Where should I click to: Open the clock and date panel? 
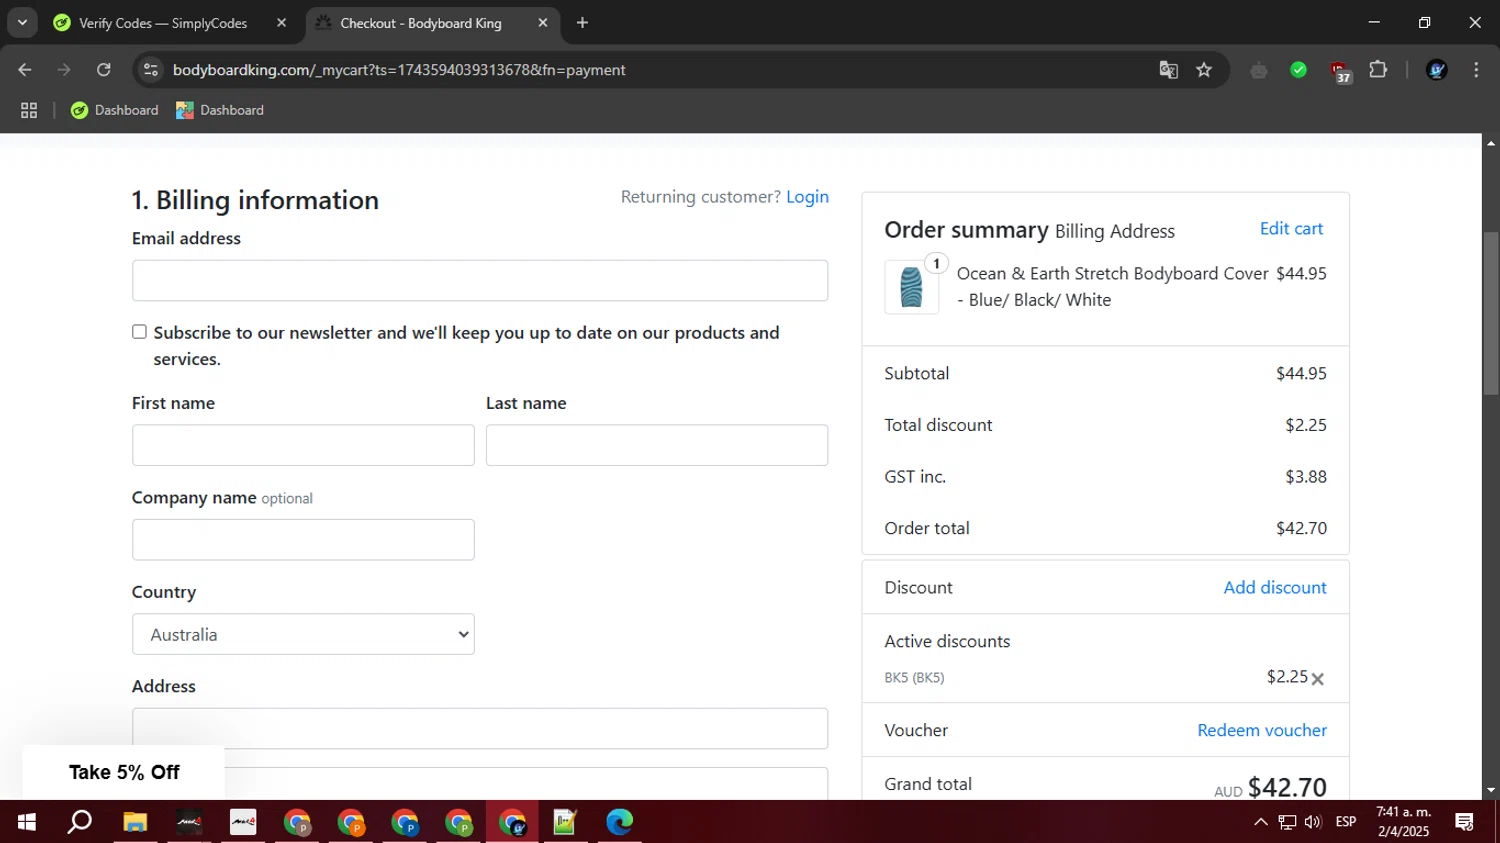[1403, 822]
